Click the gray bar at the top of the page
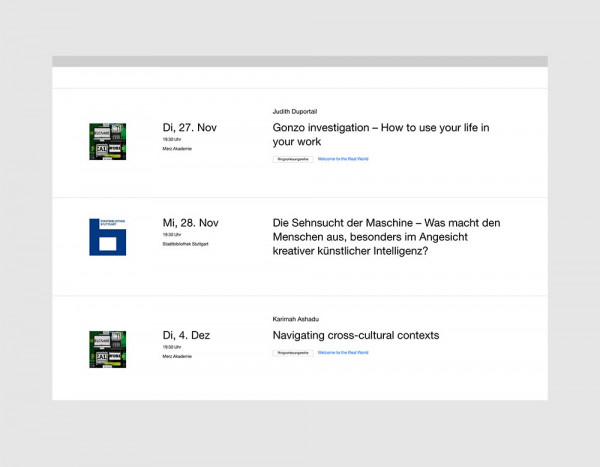The height and width of the screenshot is (467, 600). (x=300, y=61)
